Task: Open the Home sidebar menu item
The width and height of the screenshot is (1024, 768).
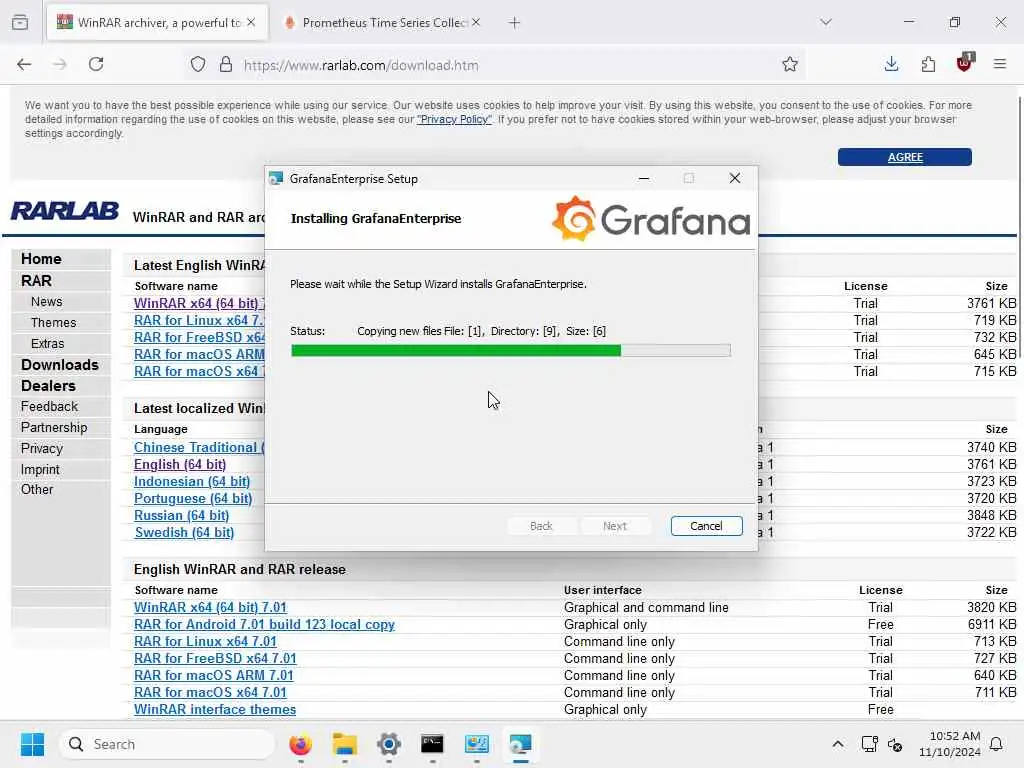Action: [41, 259]
